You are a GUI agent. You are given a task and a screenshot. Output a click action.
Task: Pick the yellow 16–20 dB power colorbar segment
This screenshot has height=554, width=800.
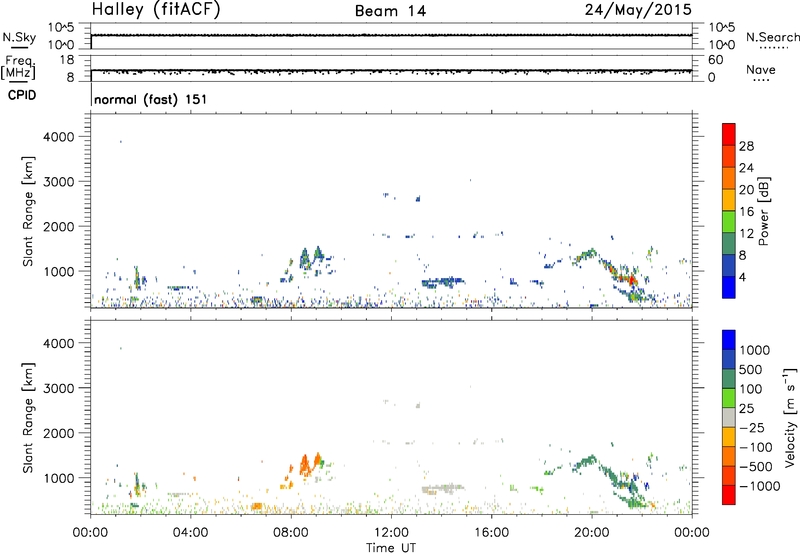[x=729, y=200]
